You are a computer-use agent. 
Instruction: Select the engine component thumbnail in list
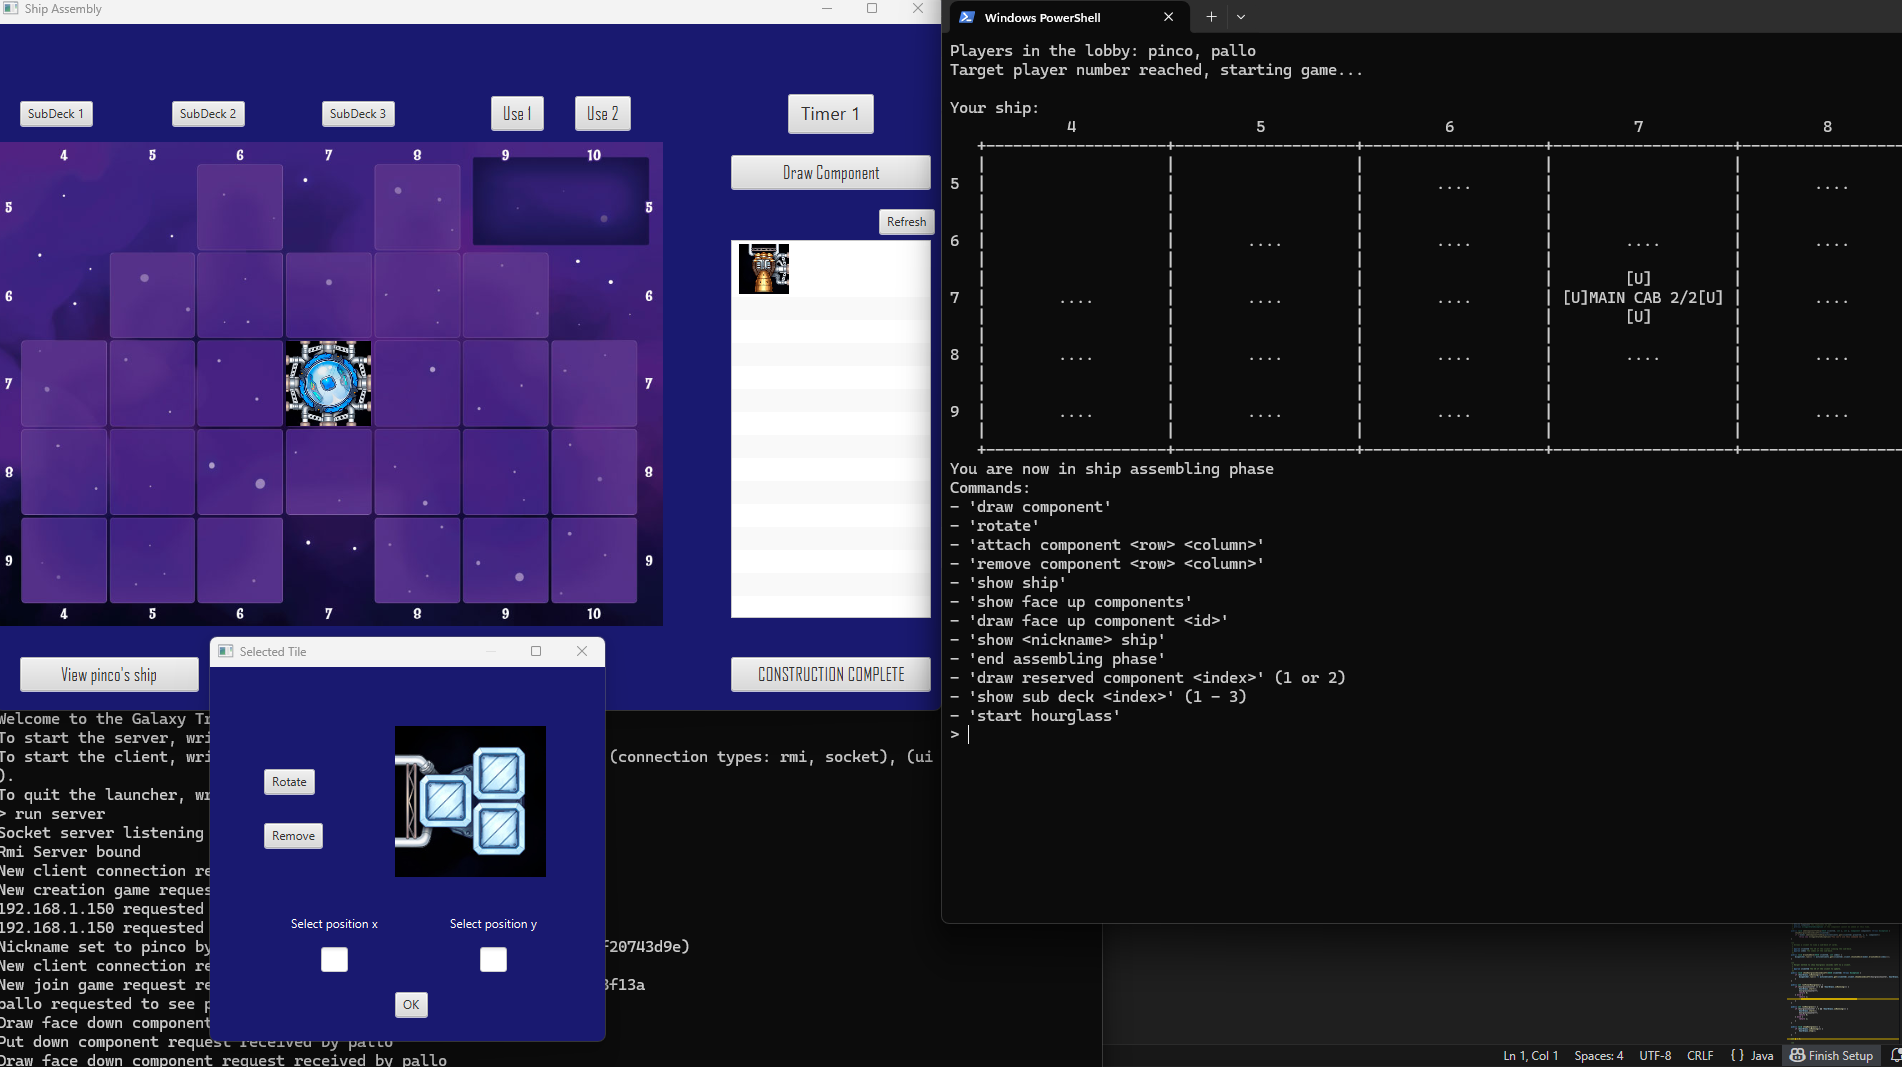coord(764,268)
